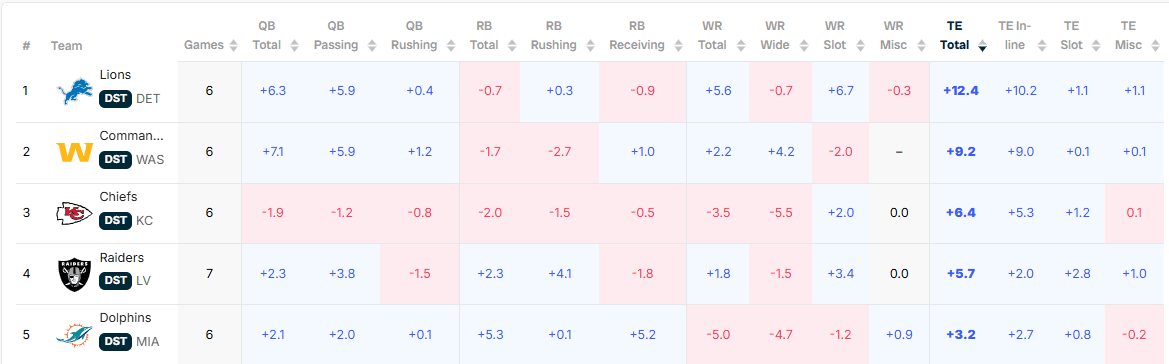Sort by WR Slot column header

[835, 36]
